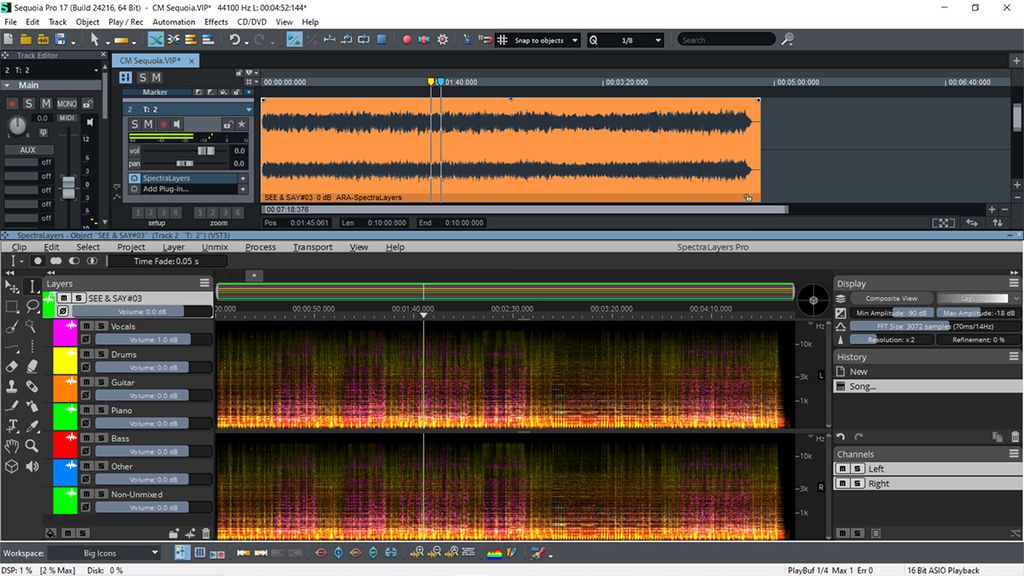Open the Unmix menu in SpectraLayers

point(215,247)
